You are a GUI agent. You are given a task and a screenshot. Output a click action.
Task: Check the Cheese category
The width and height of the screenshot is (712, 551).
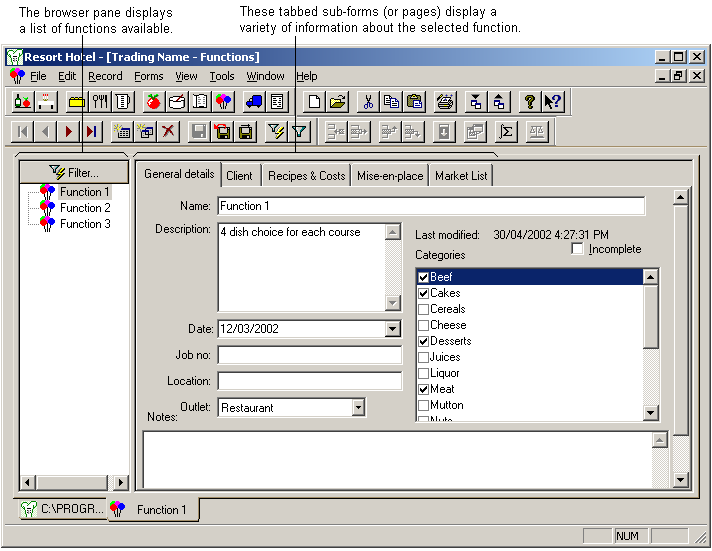click(423, 325)
